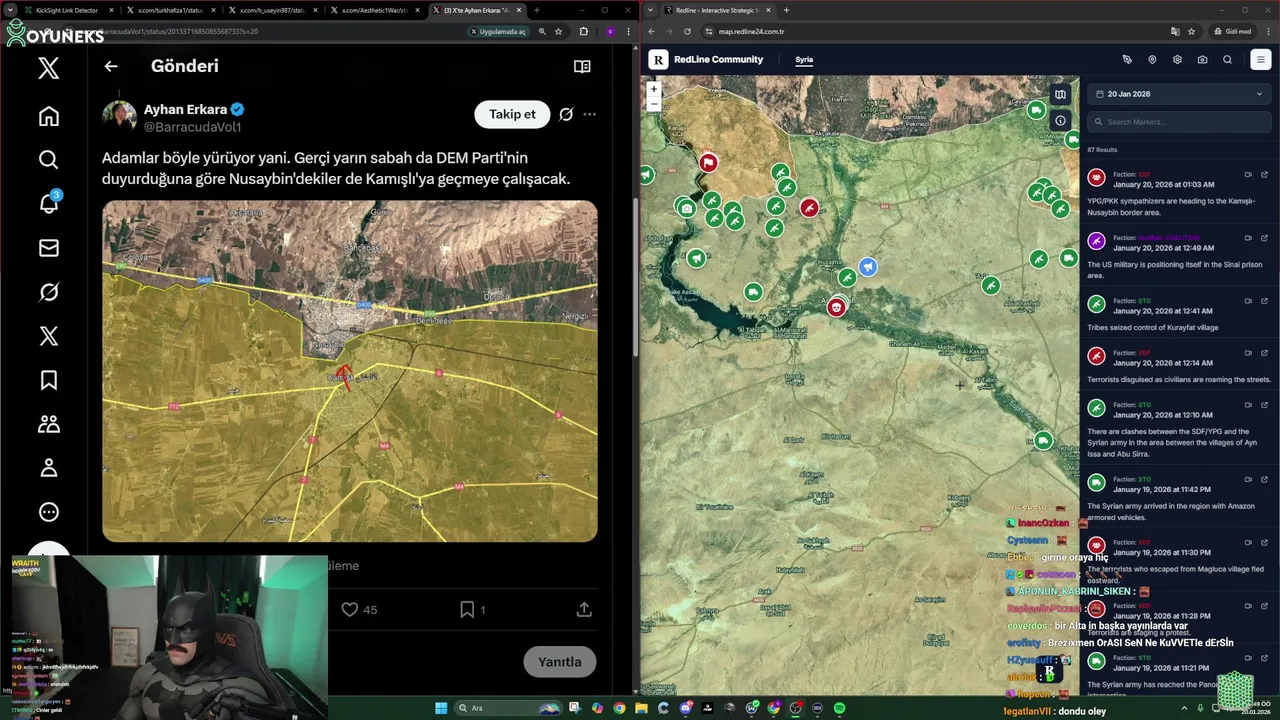
Task: Open Bookmarks in X sidebar
Action: tap(48, 380)
